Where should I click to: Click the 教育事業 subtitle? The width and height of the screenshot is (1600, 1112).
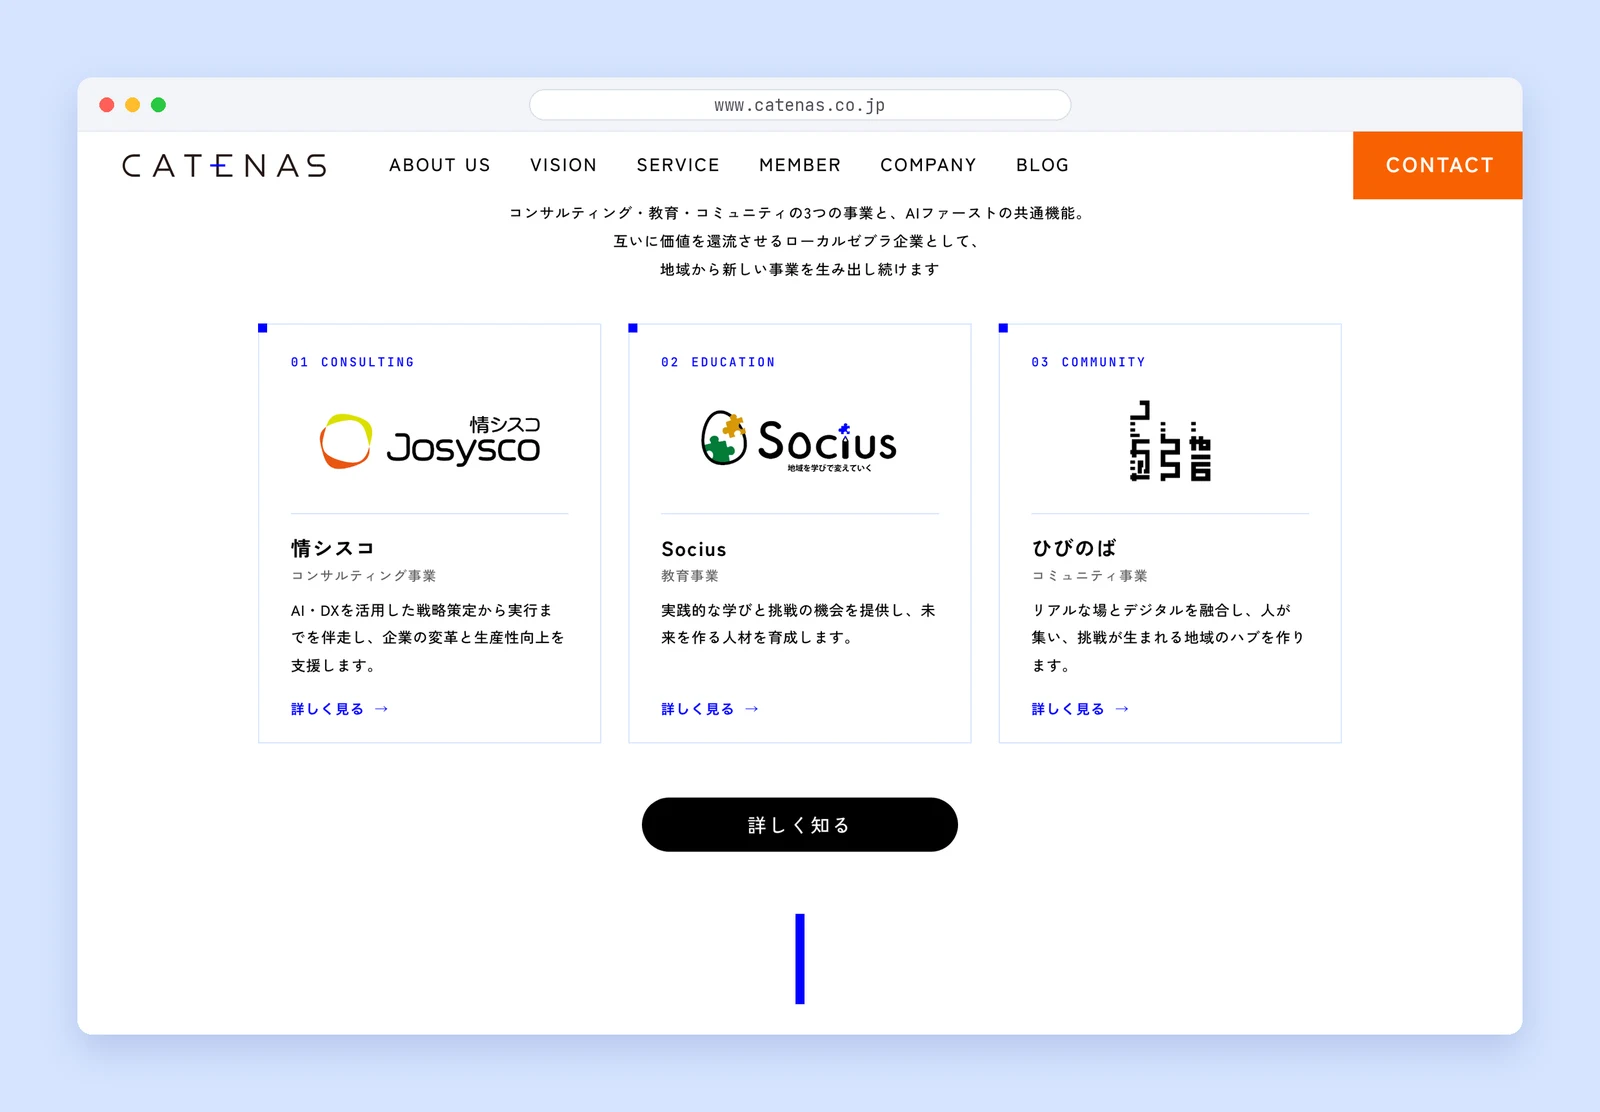(690, 576)
